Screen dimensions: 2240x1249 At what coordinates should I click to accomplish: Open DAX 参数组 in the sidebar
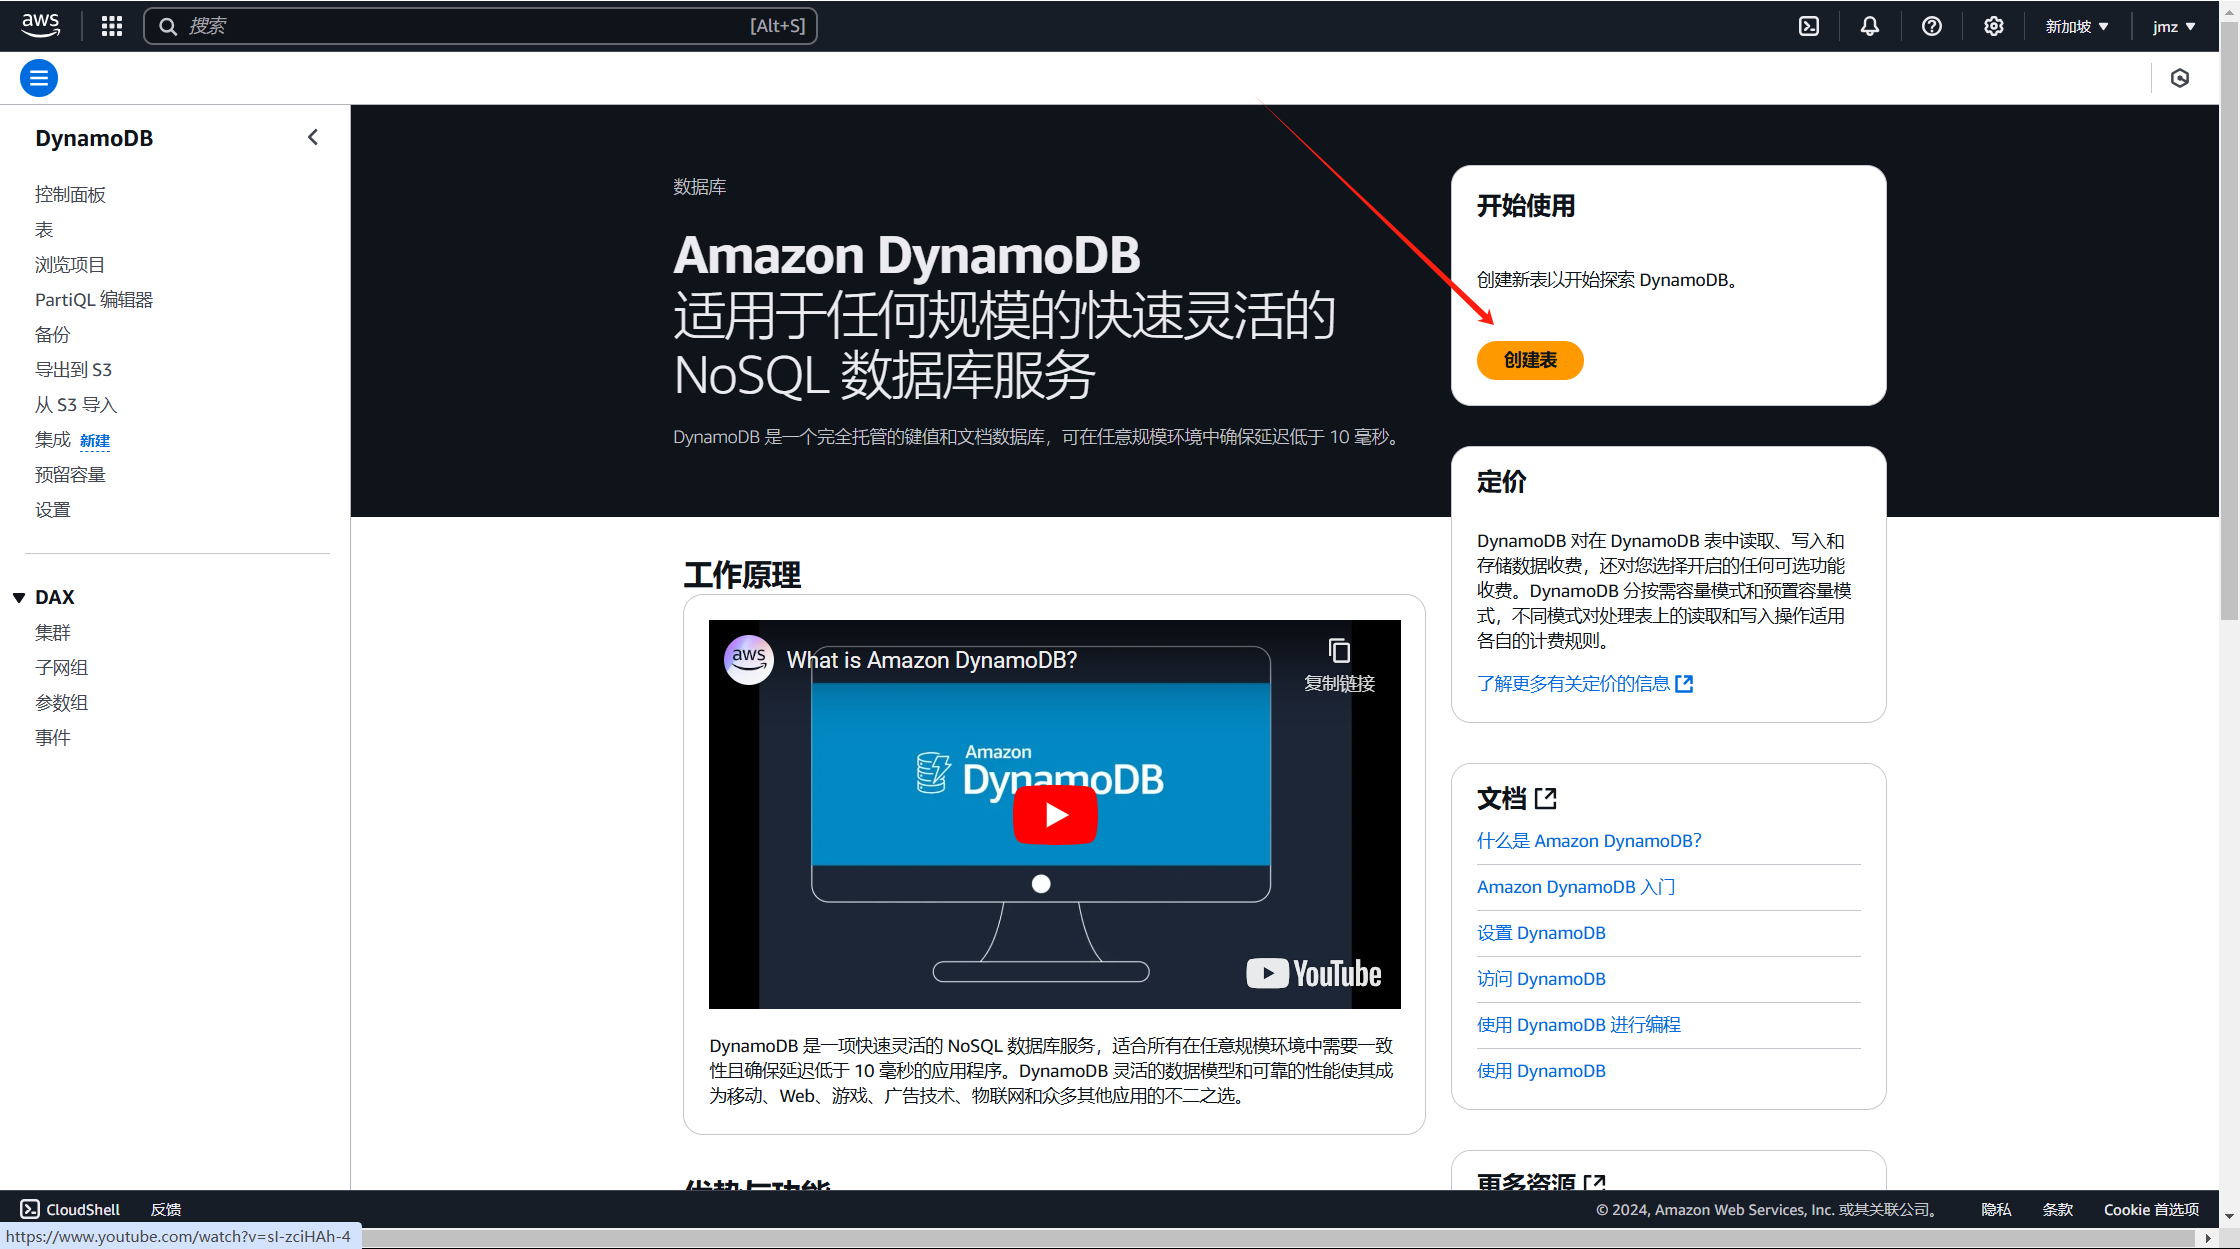[62, 702]
